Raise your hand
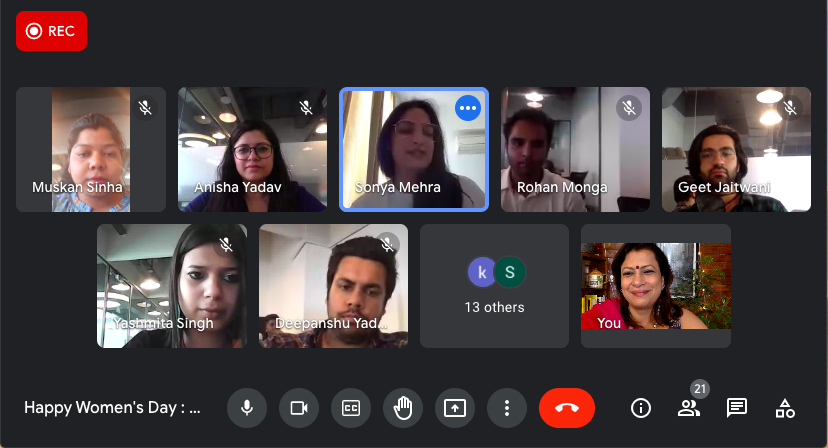Screen dimensions: 828x448 [403, 408]
